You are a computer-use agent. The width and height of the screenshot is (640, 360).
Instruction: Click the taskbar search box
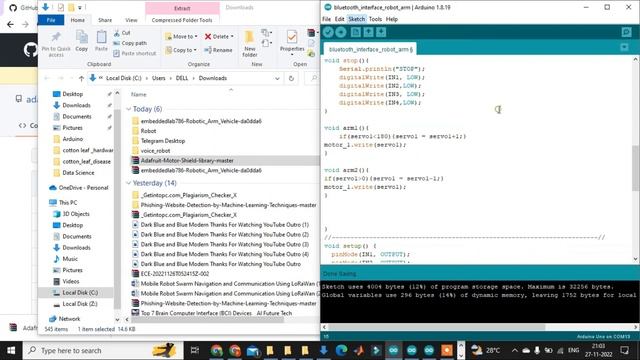102,350
